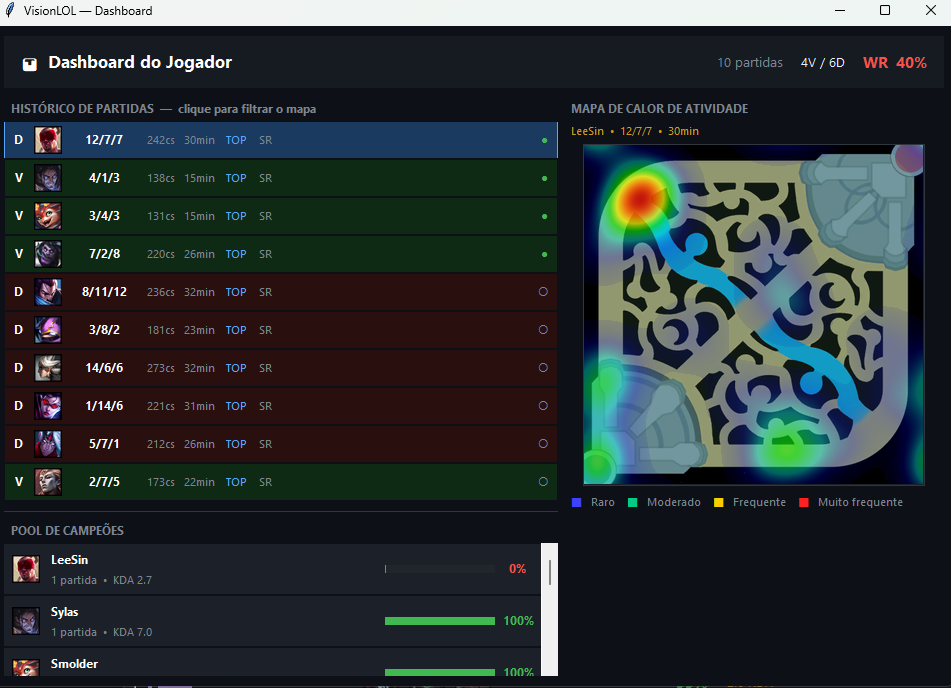The height and width of the screenshot is (688, 951).
Task: Open the Sylas champion icon in Pool de Campeões
Action: (25, 620)
